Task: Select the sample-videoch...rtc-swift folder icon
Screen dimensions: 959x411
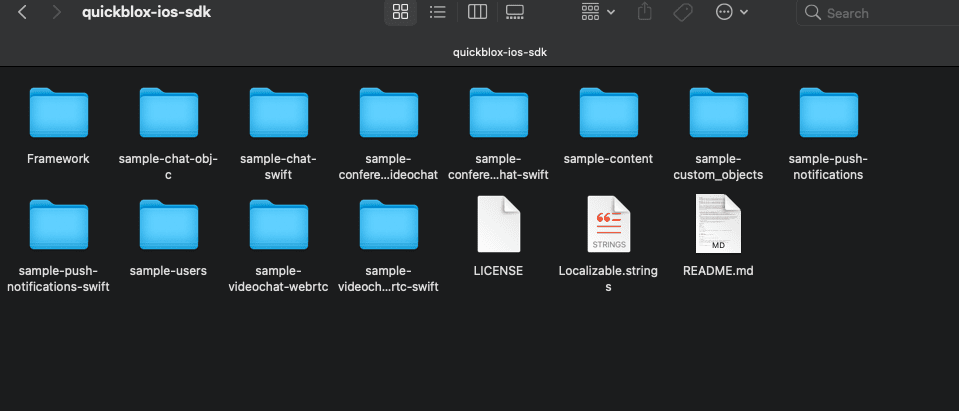Action: tap(389, 225)
